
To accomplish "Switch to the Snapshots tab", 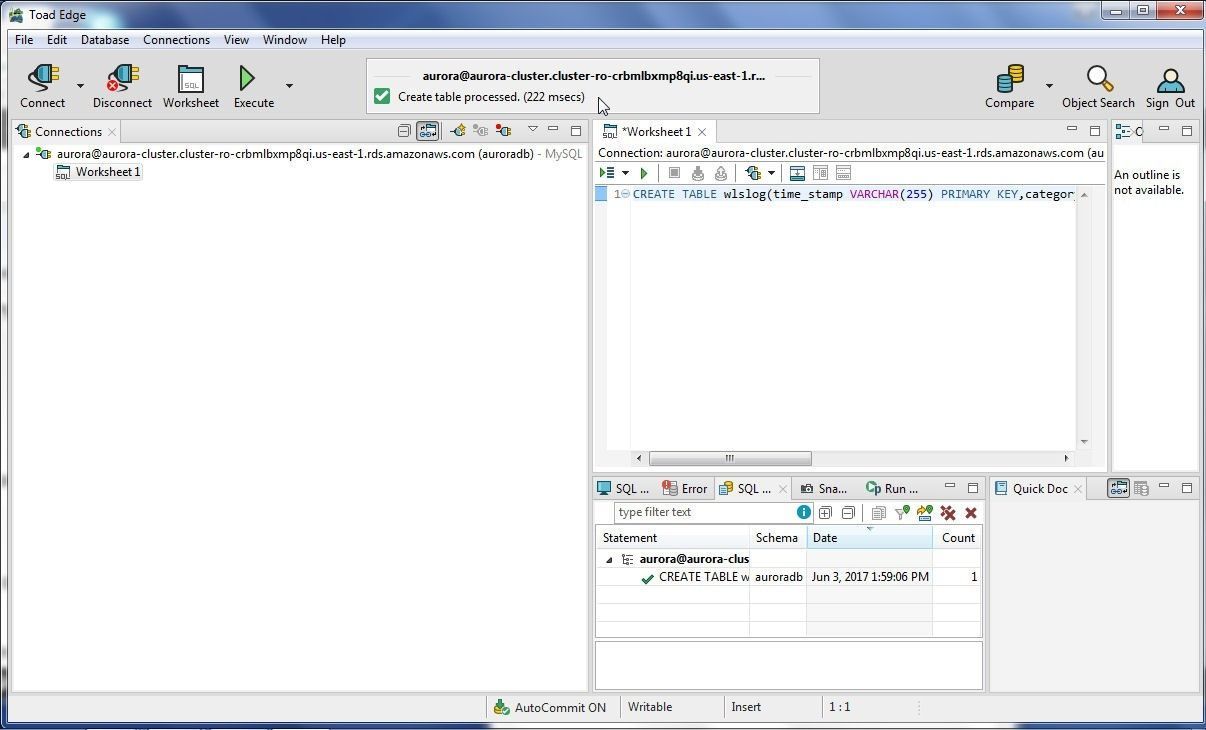I will (x=823, y=489).
